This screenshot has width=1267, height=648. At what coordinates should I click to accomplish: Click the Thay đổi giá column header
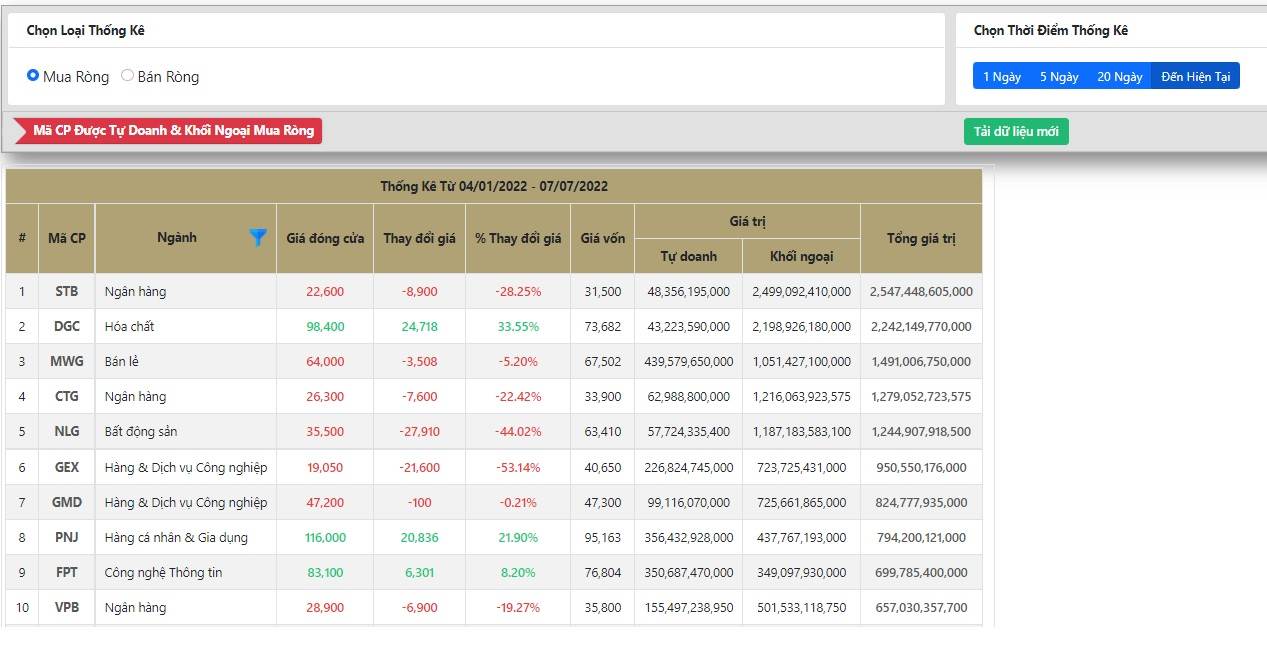[419, 238]
